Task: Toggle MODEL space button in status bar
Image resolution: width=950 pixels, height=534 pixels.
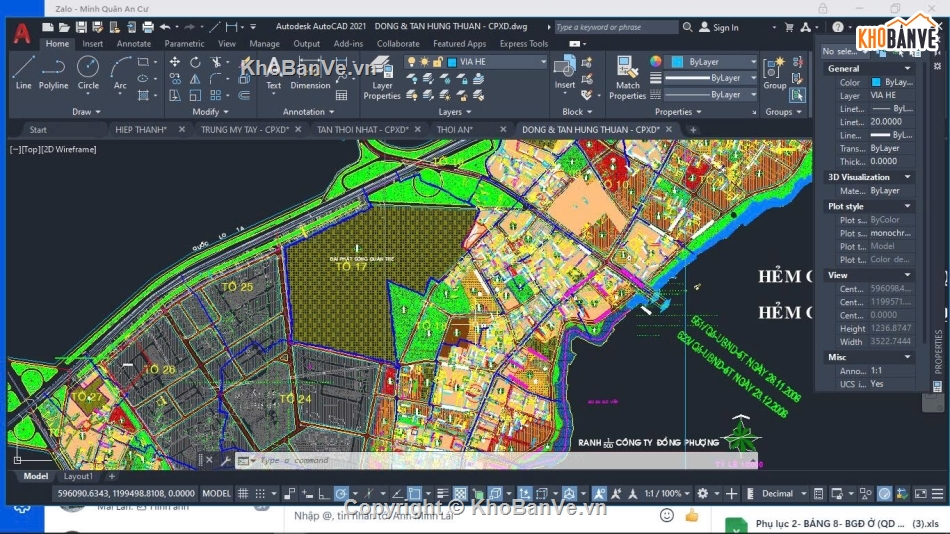Action: click(x=216, y=493)
